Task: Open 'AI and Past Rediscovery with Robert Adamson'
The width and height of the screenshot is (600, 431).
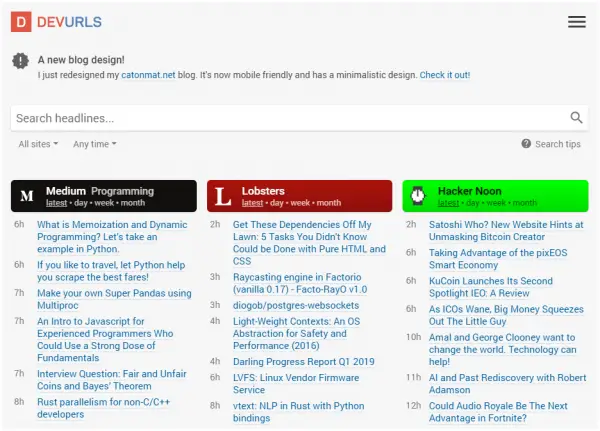Action: 507,384
